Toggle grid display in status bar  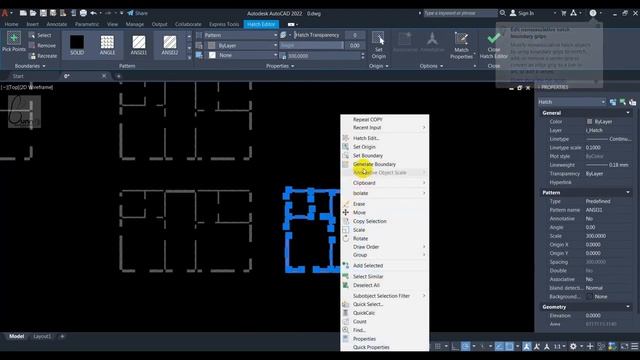(x=438, y=347)
